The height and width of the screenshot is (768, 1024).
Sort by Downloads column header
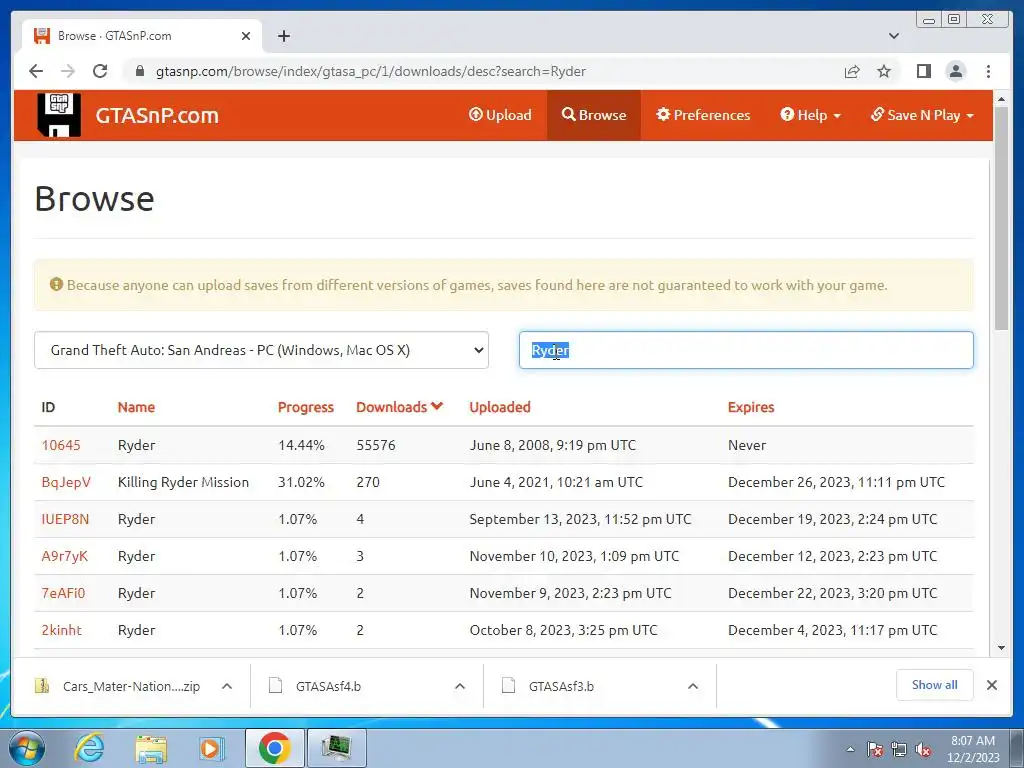point(400,407)
